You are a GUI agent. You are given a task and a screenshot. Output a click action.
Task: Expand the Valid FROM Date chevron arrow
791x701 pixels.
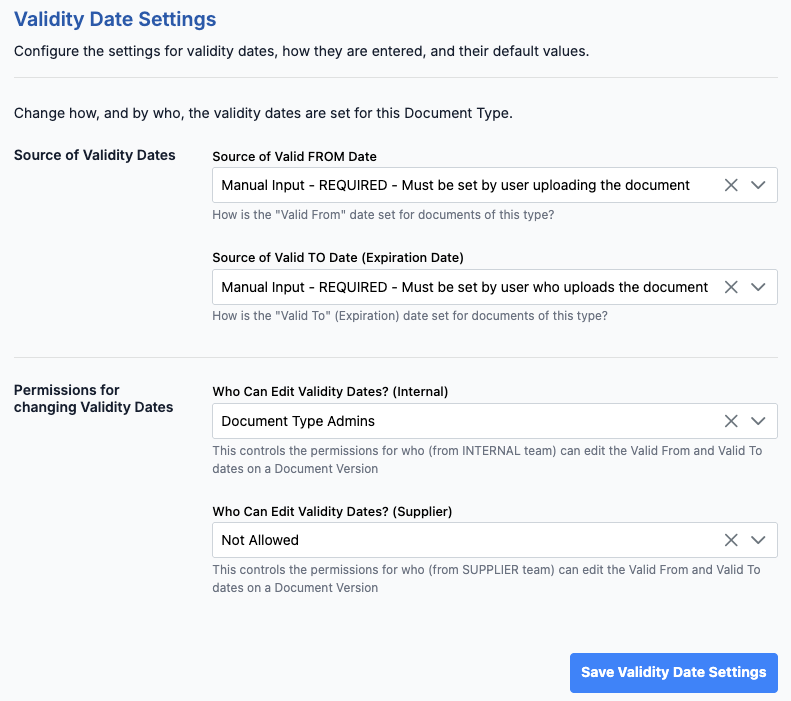pyautogui.click(x=758, y=185)
